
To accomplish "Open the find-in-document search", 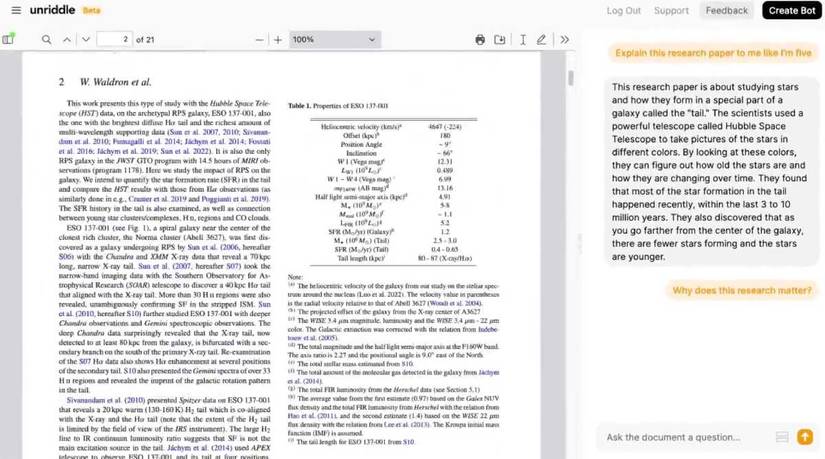I will [47, 39].
